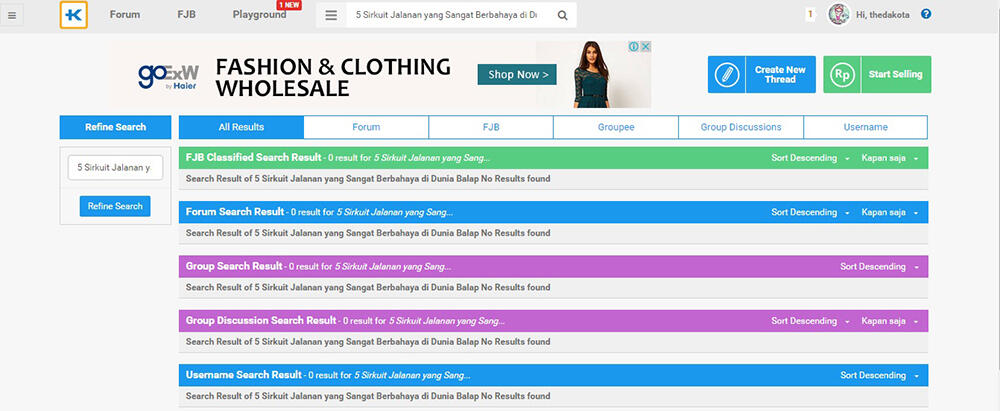Open Sort Descending in FJB Classified results
This screenshot has height=411, width=1000.
810,158
